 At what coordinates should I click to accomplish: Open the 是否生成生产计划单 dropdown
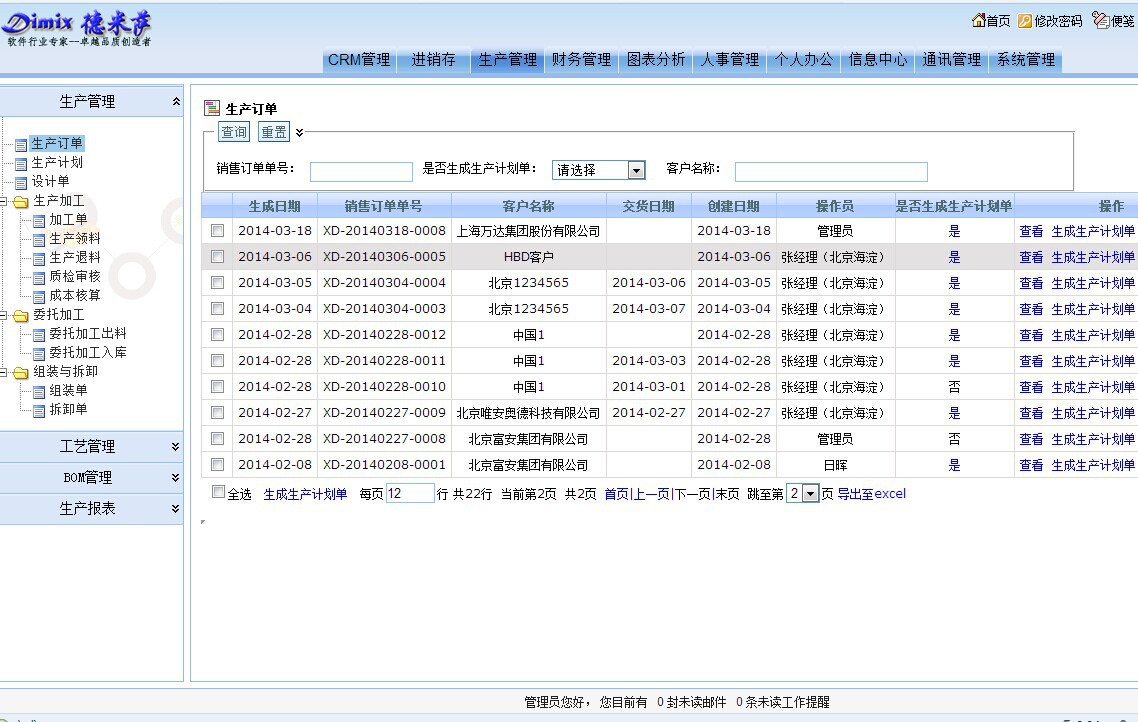coord(636,171)
